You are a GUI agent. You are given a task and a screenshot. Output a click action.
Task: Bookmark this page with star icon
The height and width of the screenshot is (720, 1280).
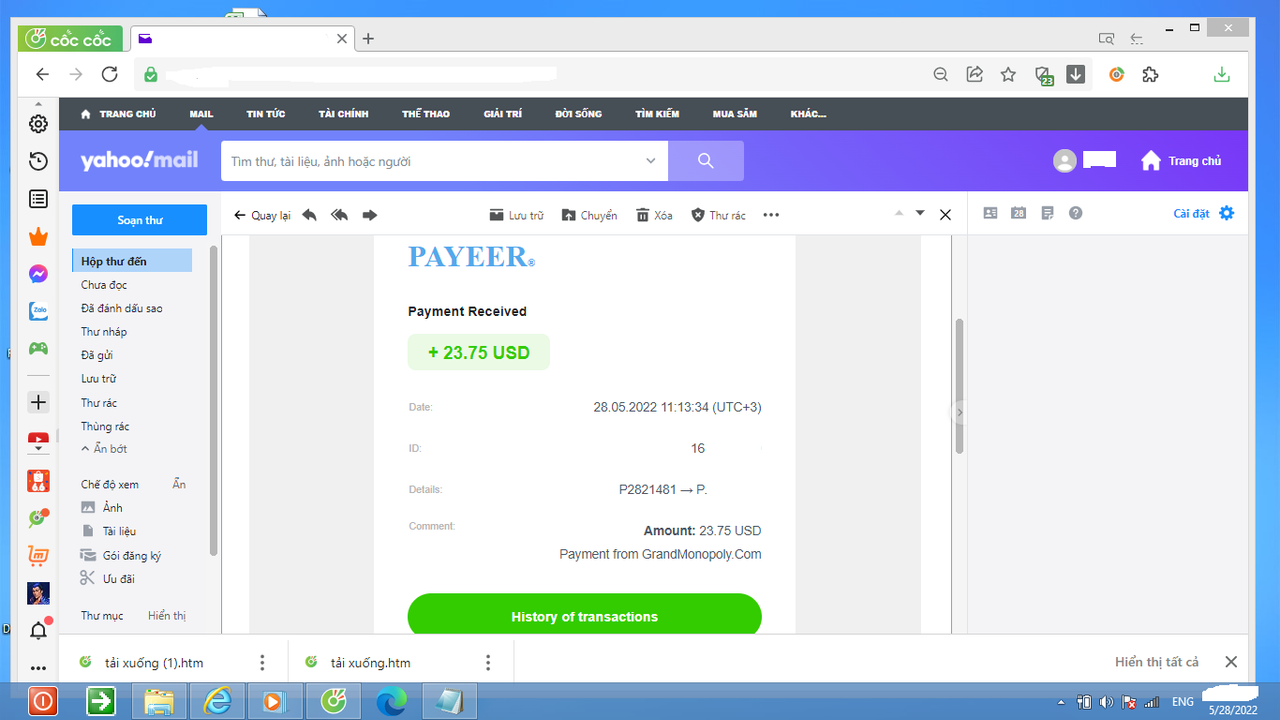point(1008,74)
